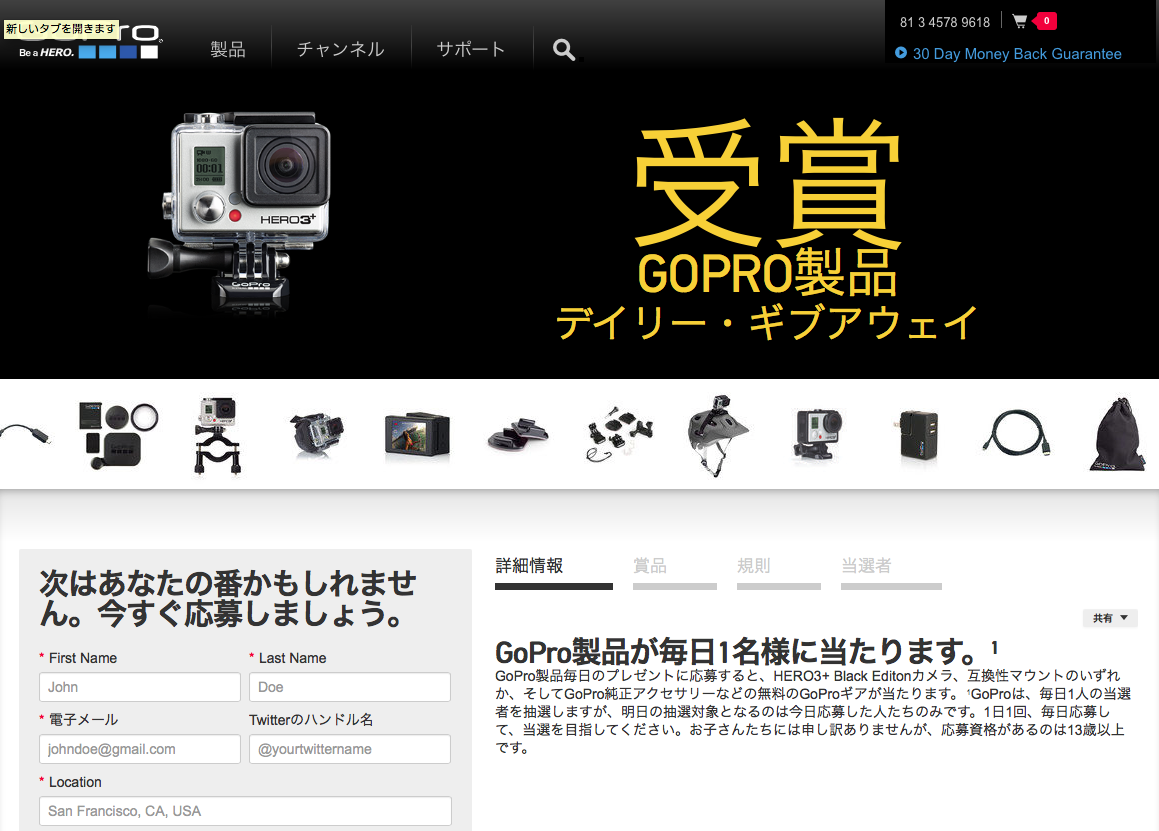Click the "GOPRO製品" banner text
This screenshot has height=831, width=1159.
pos(767,274)
